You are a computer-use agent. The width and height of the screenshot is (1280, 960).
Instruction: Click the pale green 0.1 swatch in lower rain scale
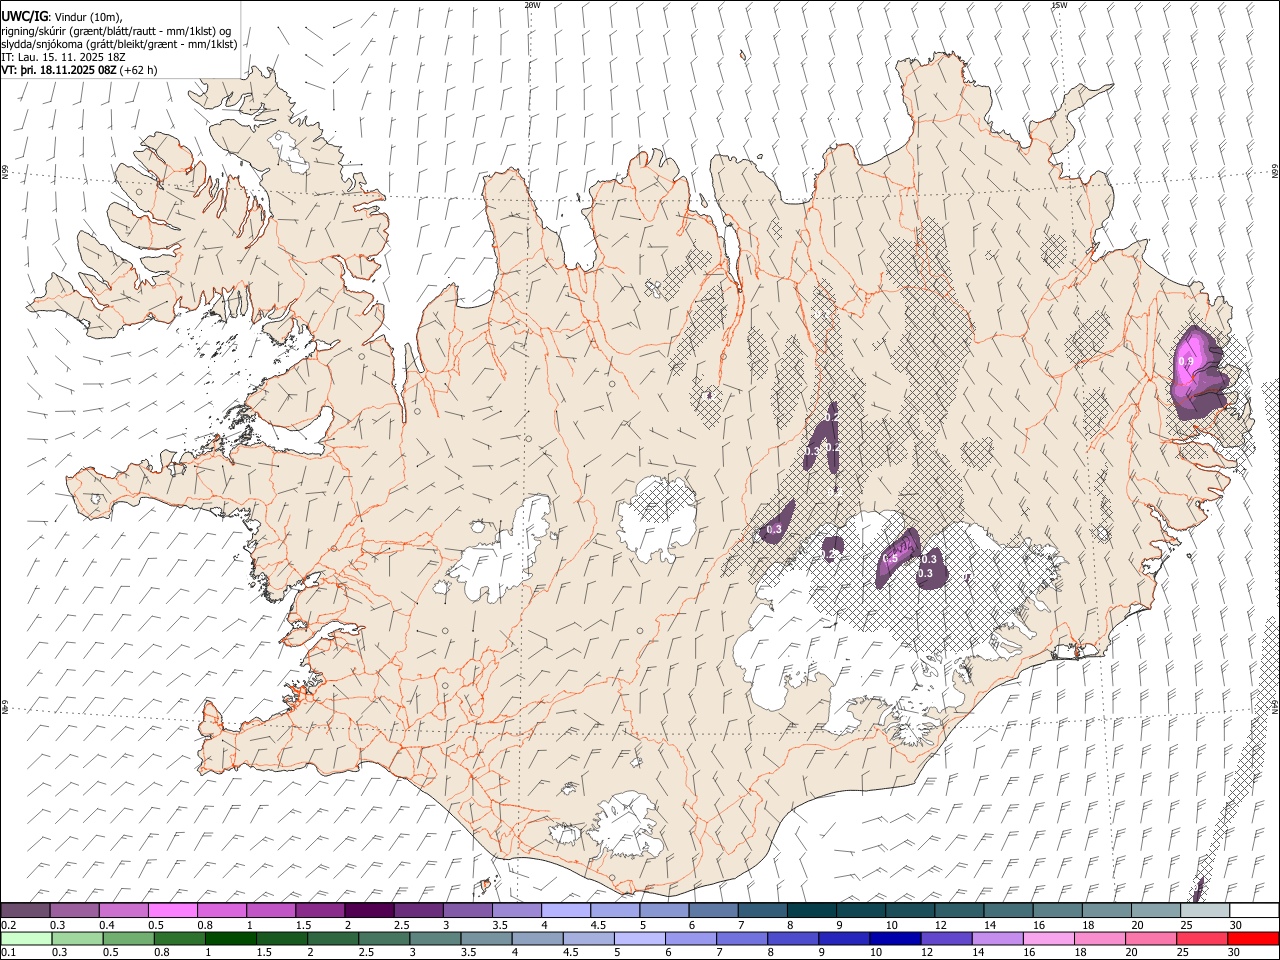click(x=26, y=938)
